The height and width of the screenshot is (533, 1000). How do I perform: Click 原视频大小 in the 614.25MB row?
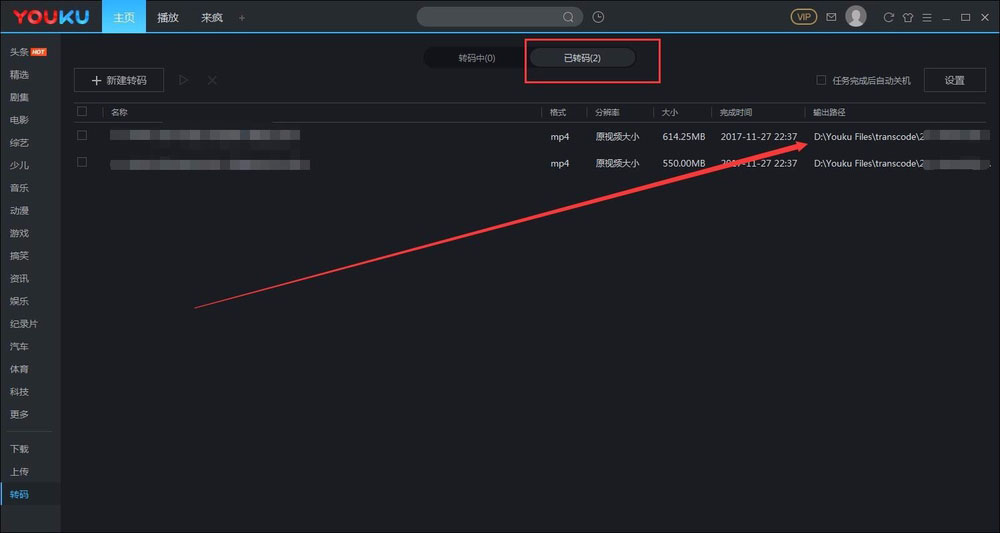(x=617, y=136)
